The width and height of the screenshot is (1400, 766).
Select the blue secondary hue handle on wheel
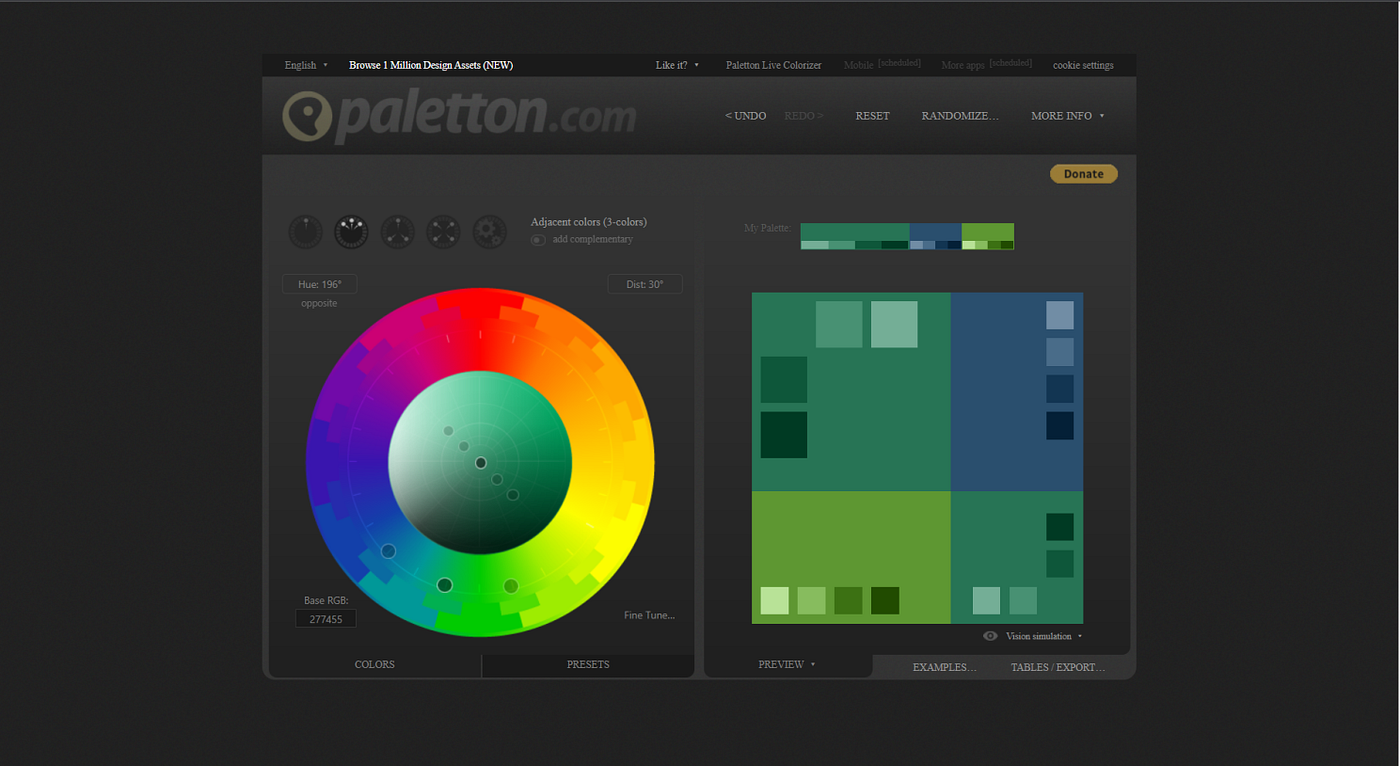coord(388,551)
